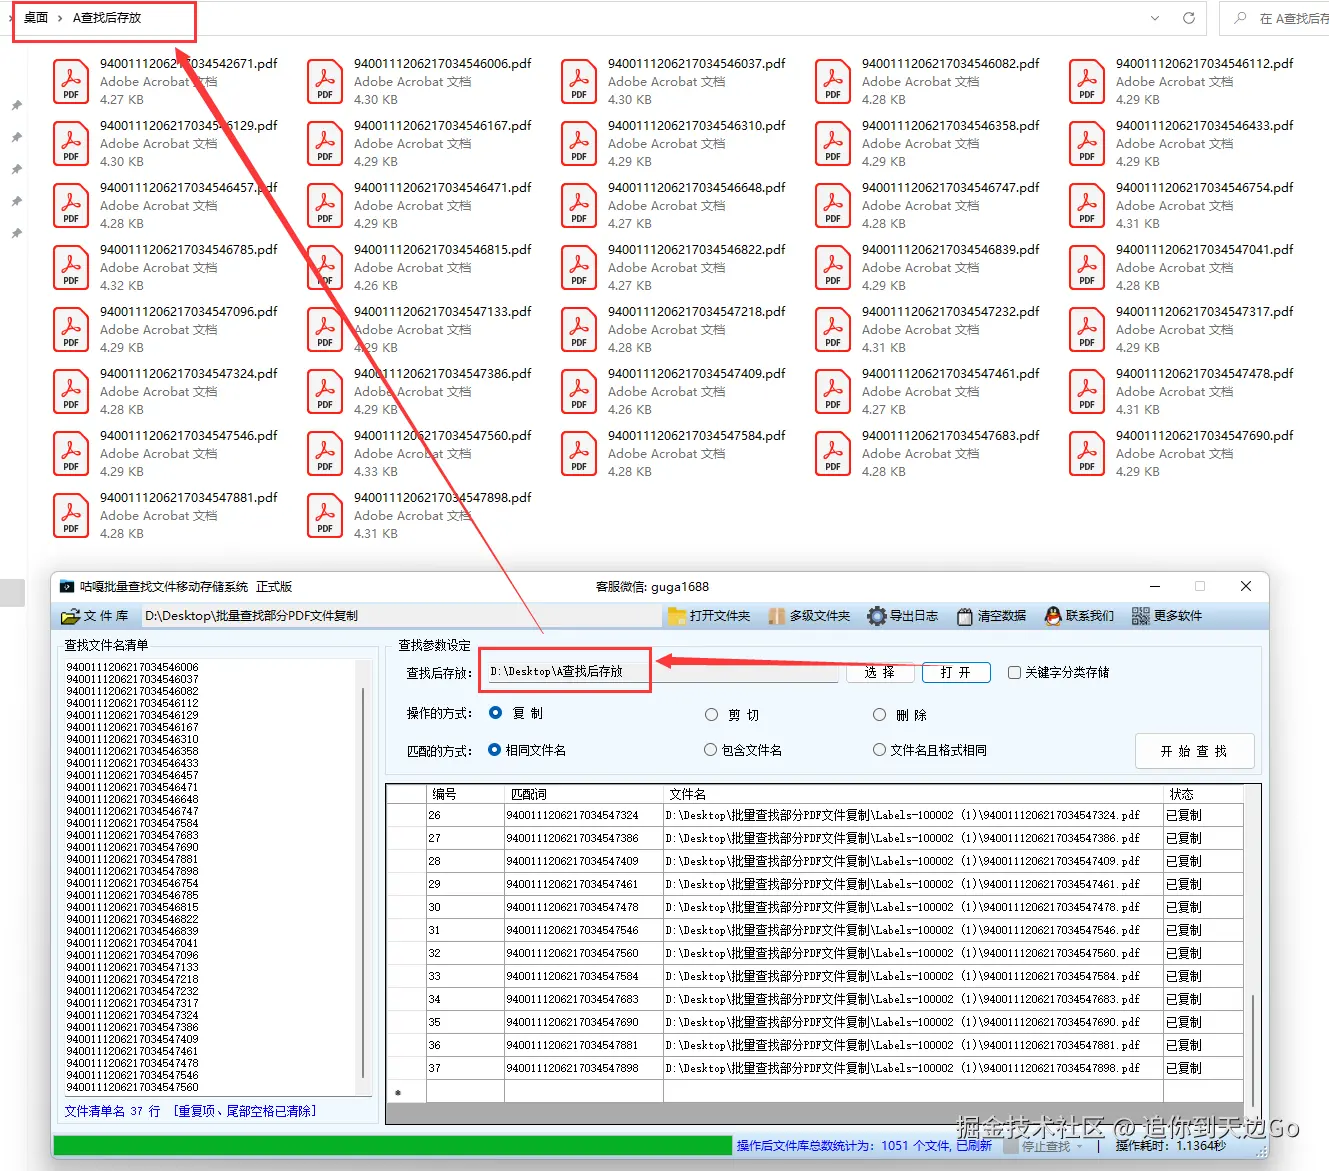Click breadcrumb chevron after 桌面
Viewport: 1329px width, 1171px height.
(60, 18)
